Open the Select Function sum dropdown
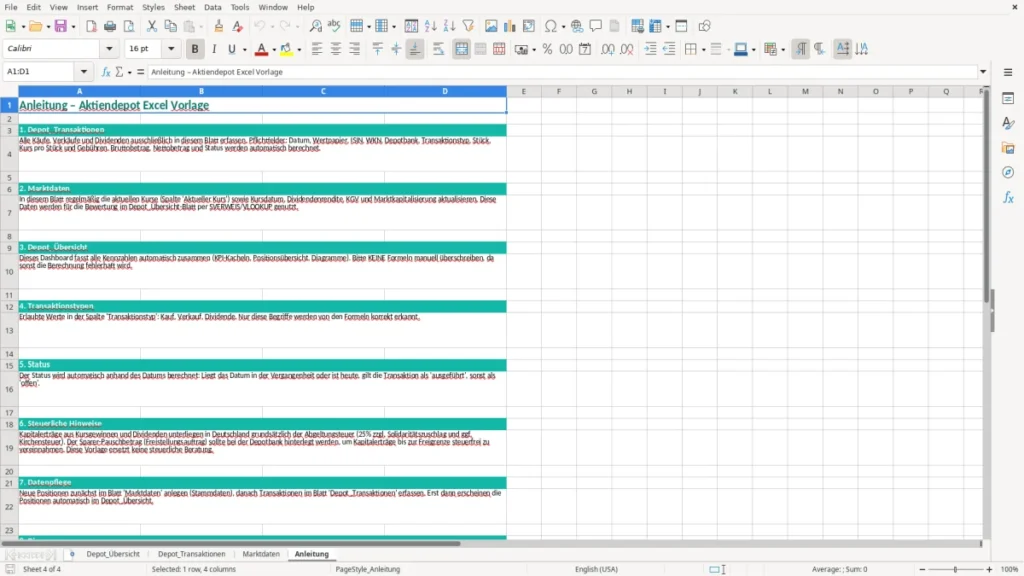1024x576 pixels. coord(129,72)
